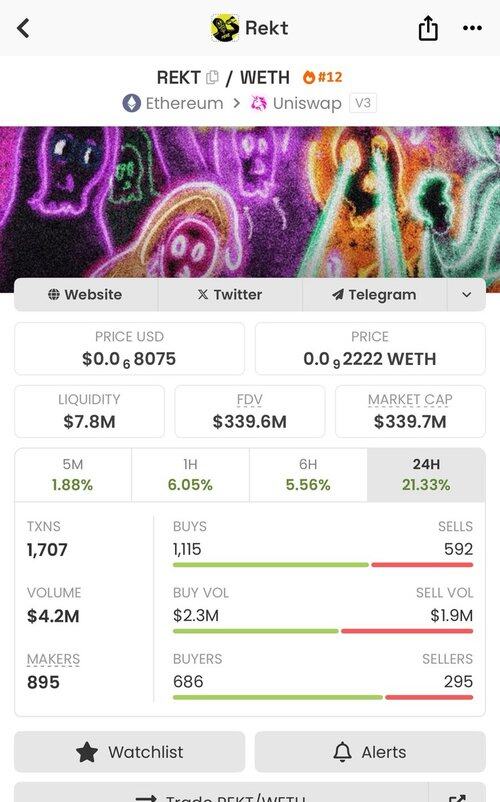Select the 24H timeframe tab
The height and width of the screenshot is (802, 500).
(426, 475)
